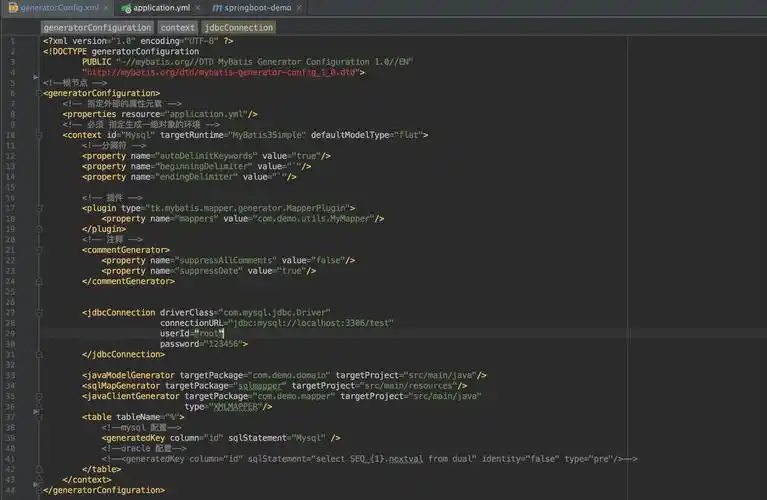767x500 pixels.
Task: Close the application.yml tab
Action: [x=197, y=7]
